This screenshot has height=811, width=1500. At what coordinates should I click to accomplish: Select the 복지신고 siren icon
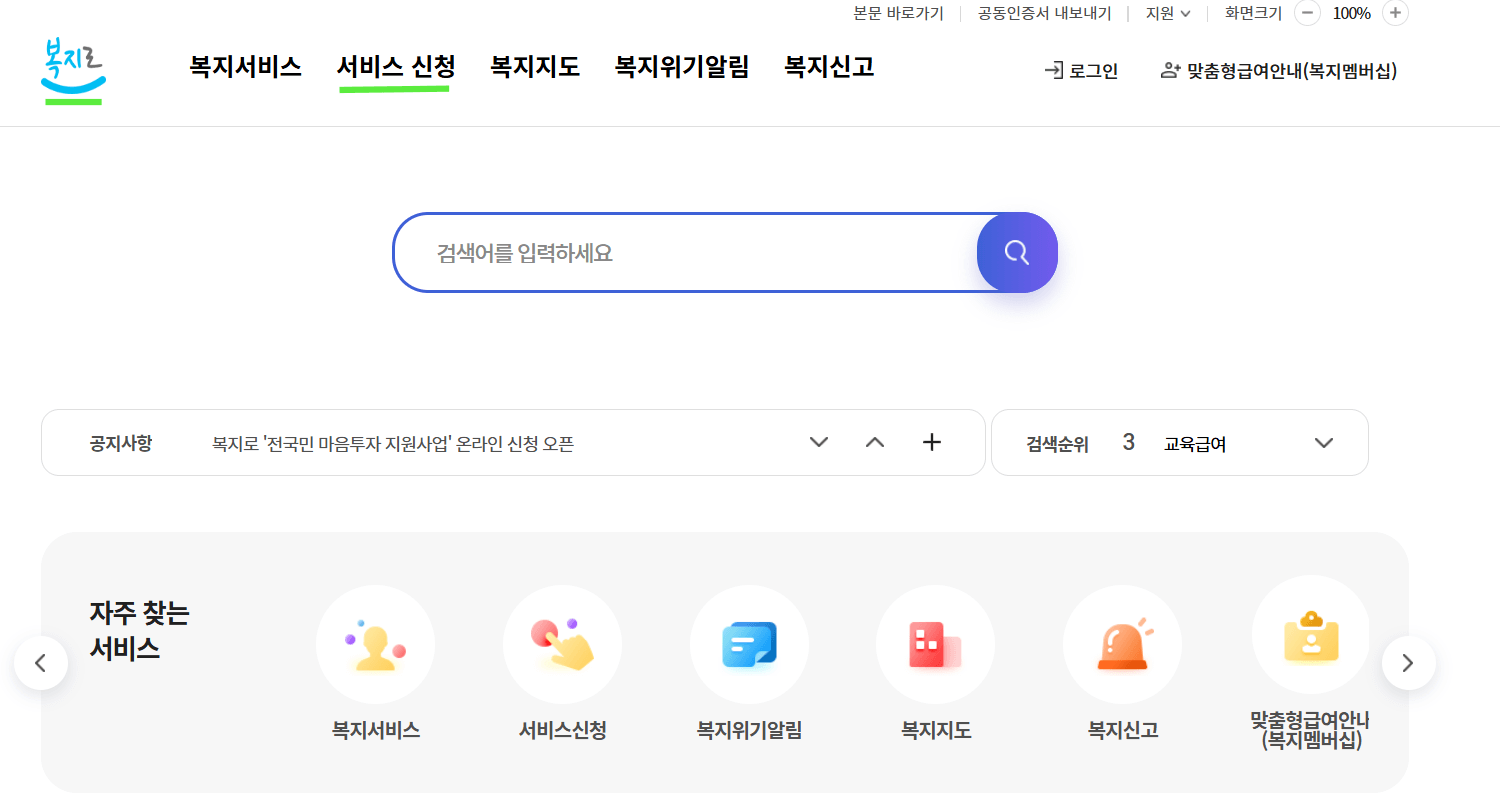(1122, 644)
